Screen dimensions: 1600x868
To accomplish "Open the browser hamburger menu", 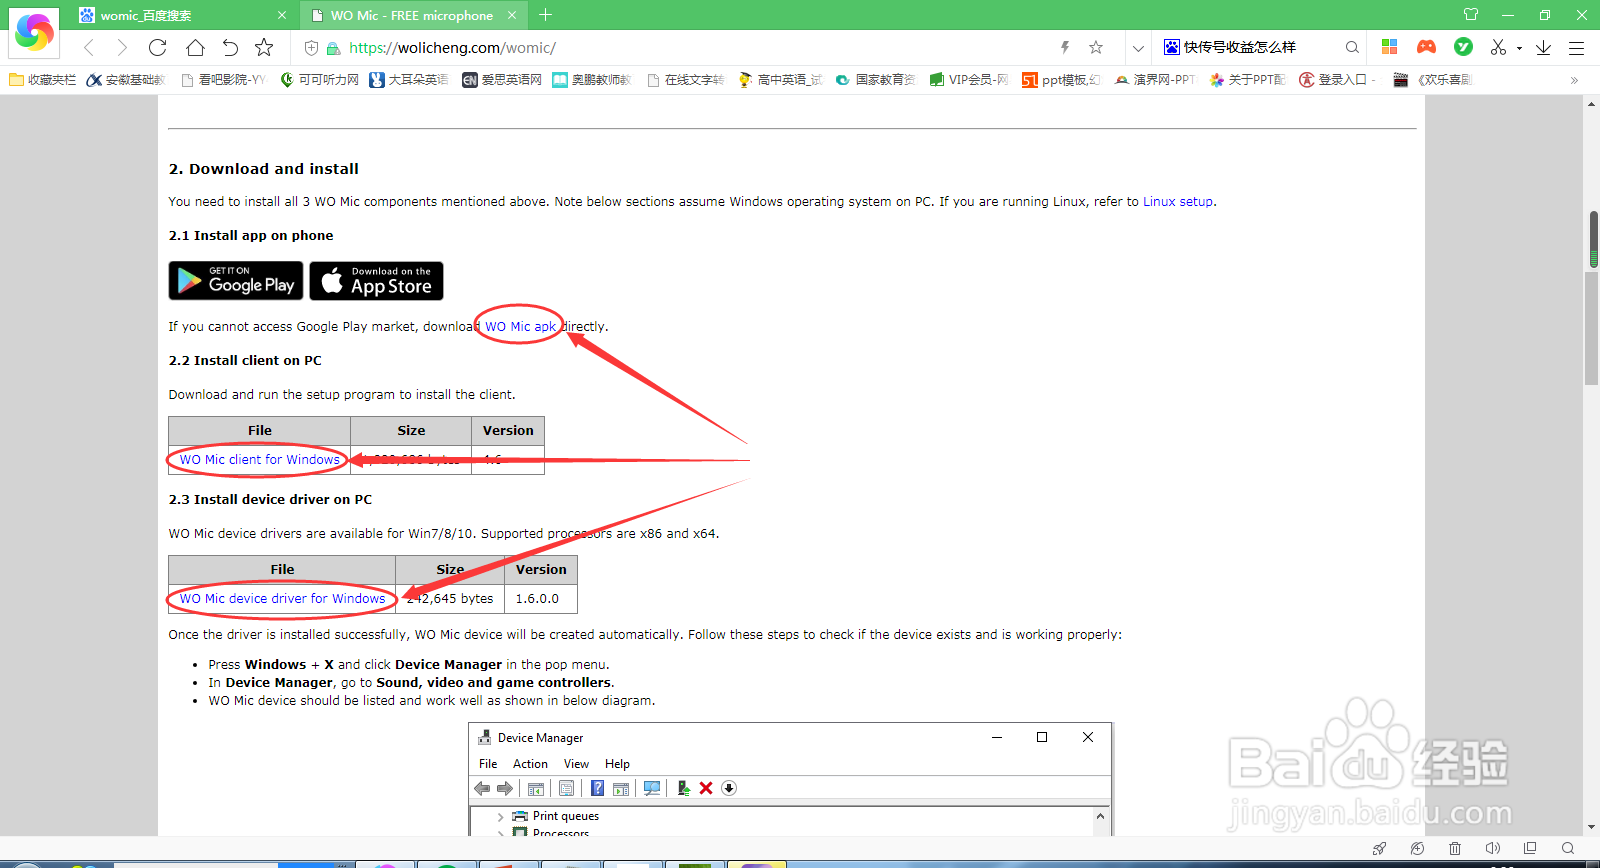I will tap(1577, 47).
